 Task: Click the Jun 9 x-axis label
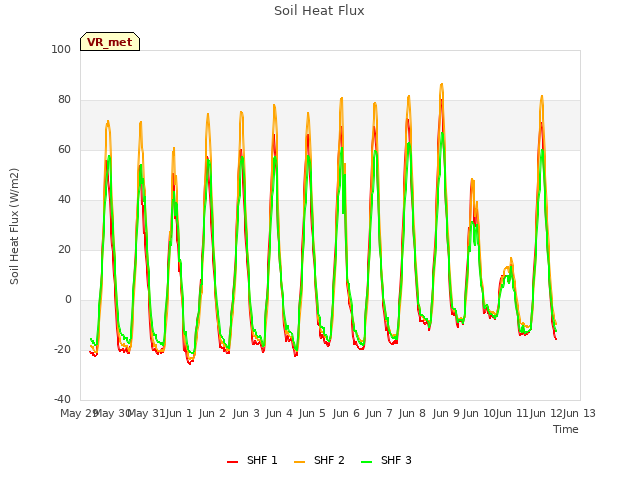[446, 413]
